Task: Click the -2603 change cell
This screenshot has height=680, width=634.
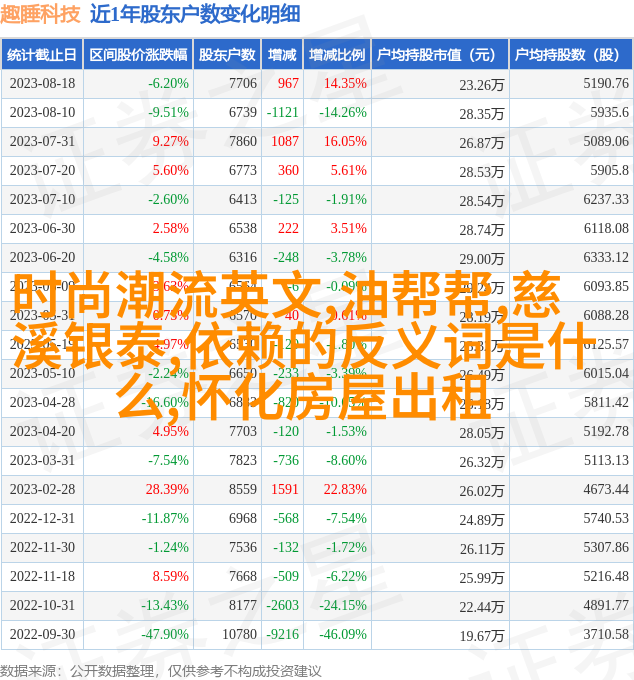Action: (282, 606)
